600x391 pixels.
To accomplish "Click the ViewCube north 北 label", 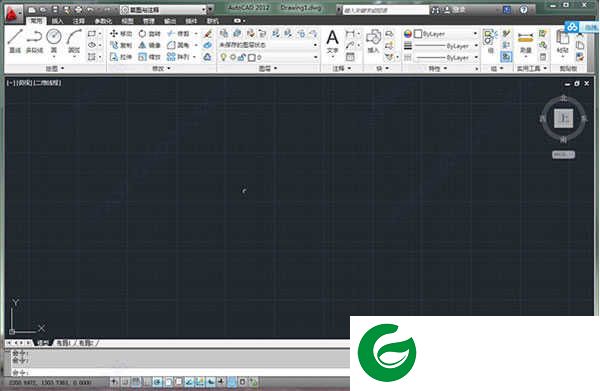I will (563, 98).
